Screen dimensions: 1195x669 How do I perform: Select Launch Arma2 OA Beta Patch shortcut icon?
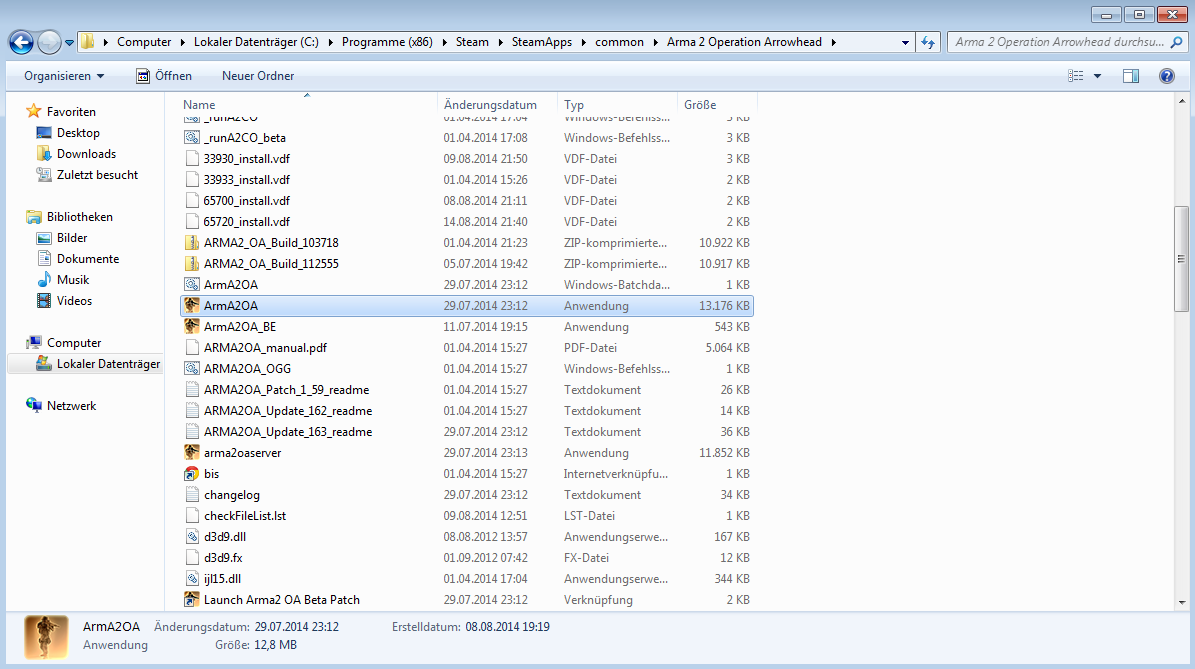tap(192, 600)
